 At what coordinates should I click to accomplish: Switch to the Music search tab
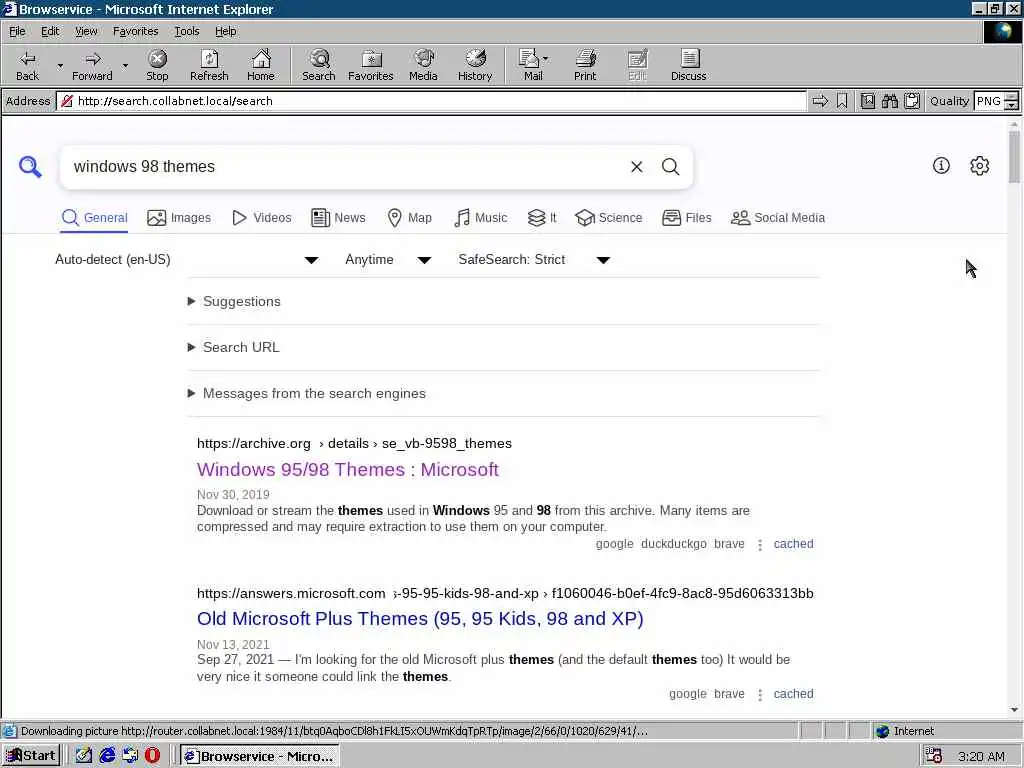pyautogui.click(x=480, y=217)
